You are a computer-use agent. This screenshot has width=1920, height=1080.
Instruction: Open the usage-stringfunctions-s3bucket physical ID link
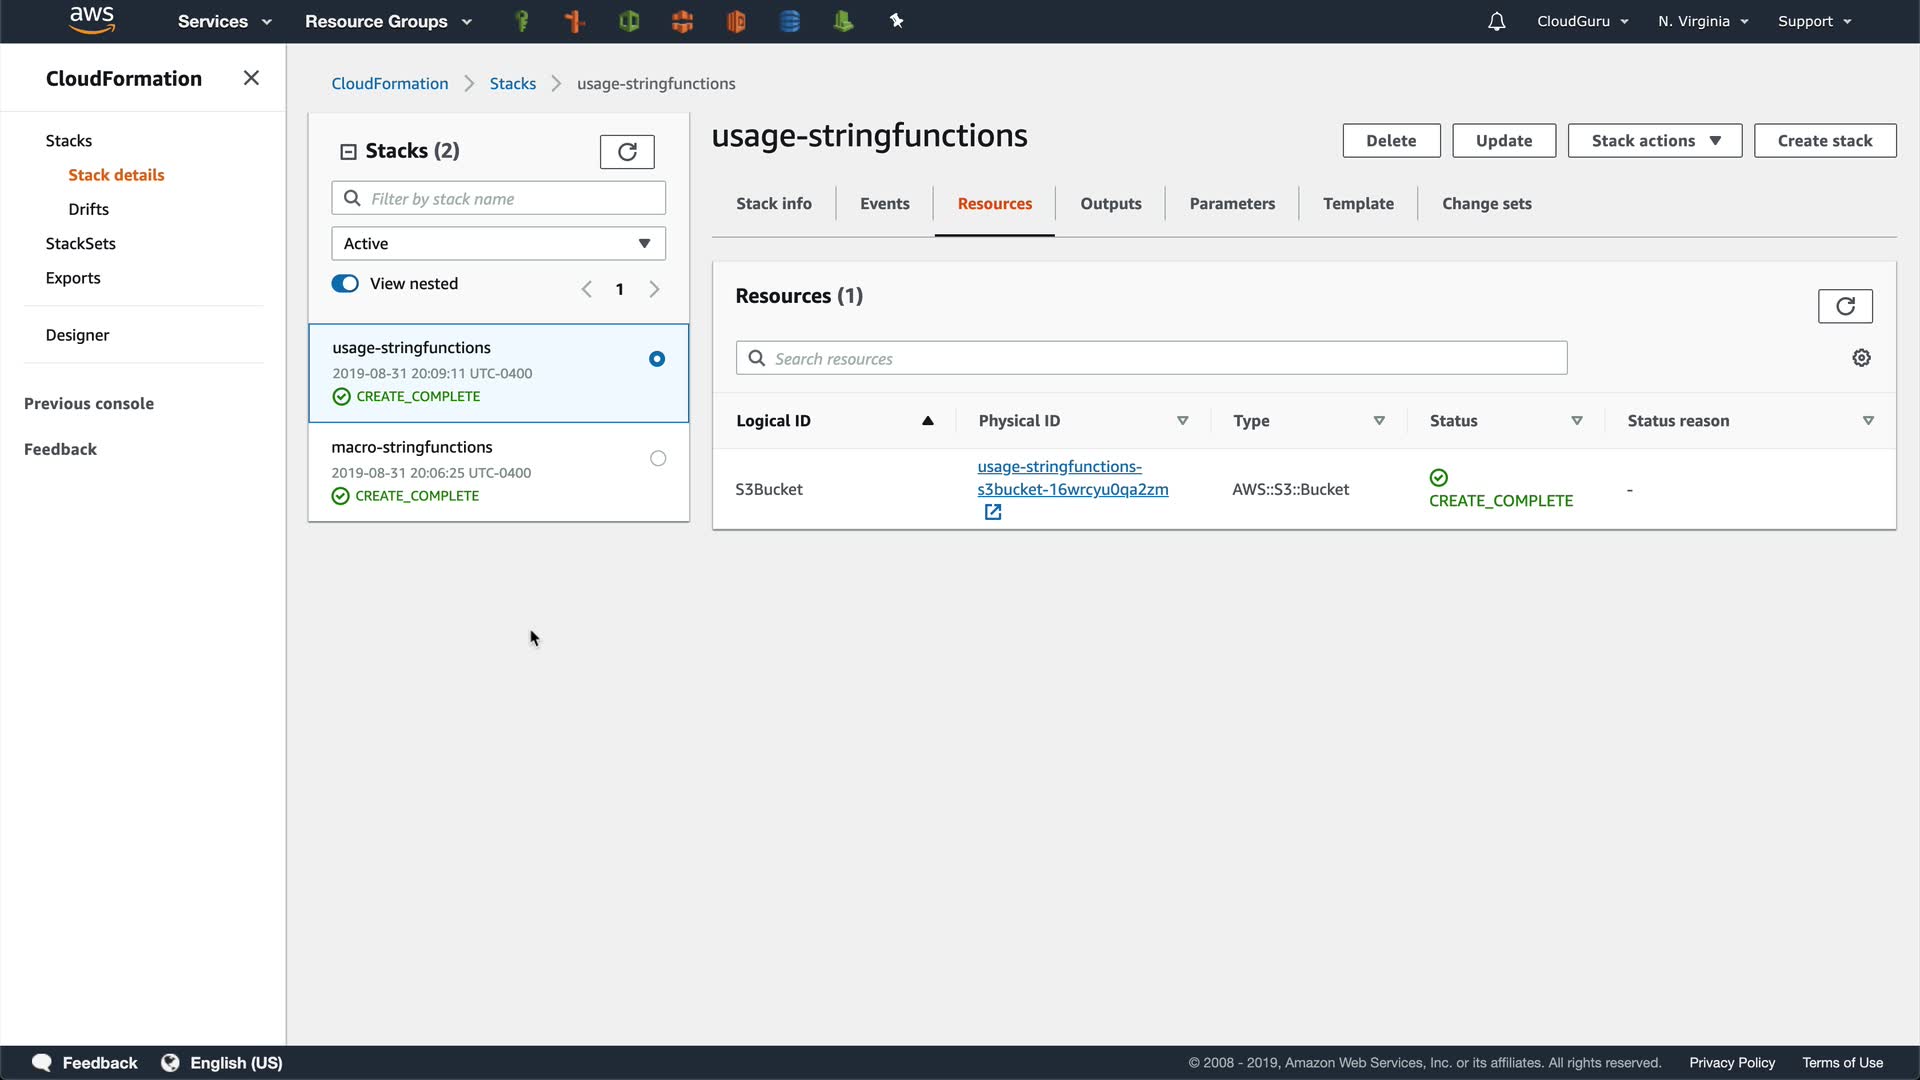point(1072,478)
